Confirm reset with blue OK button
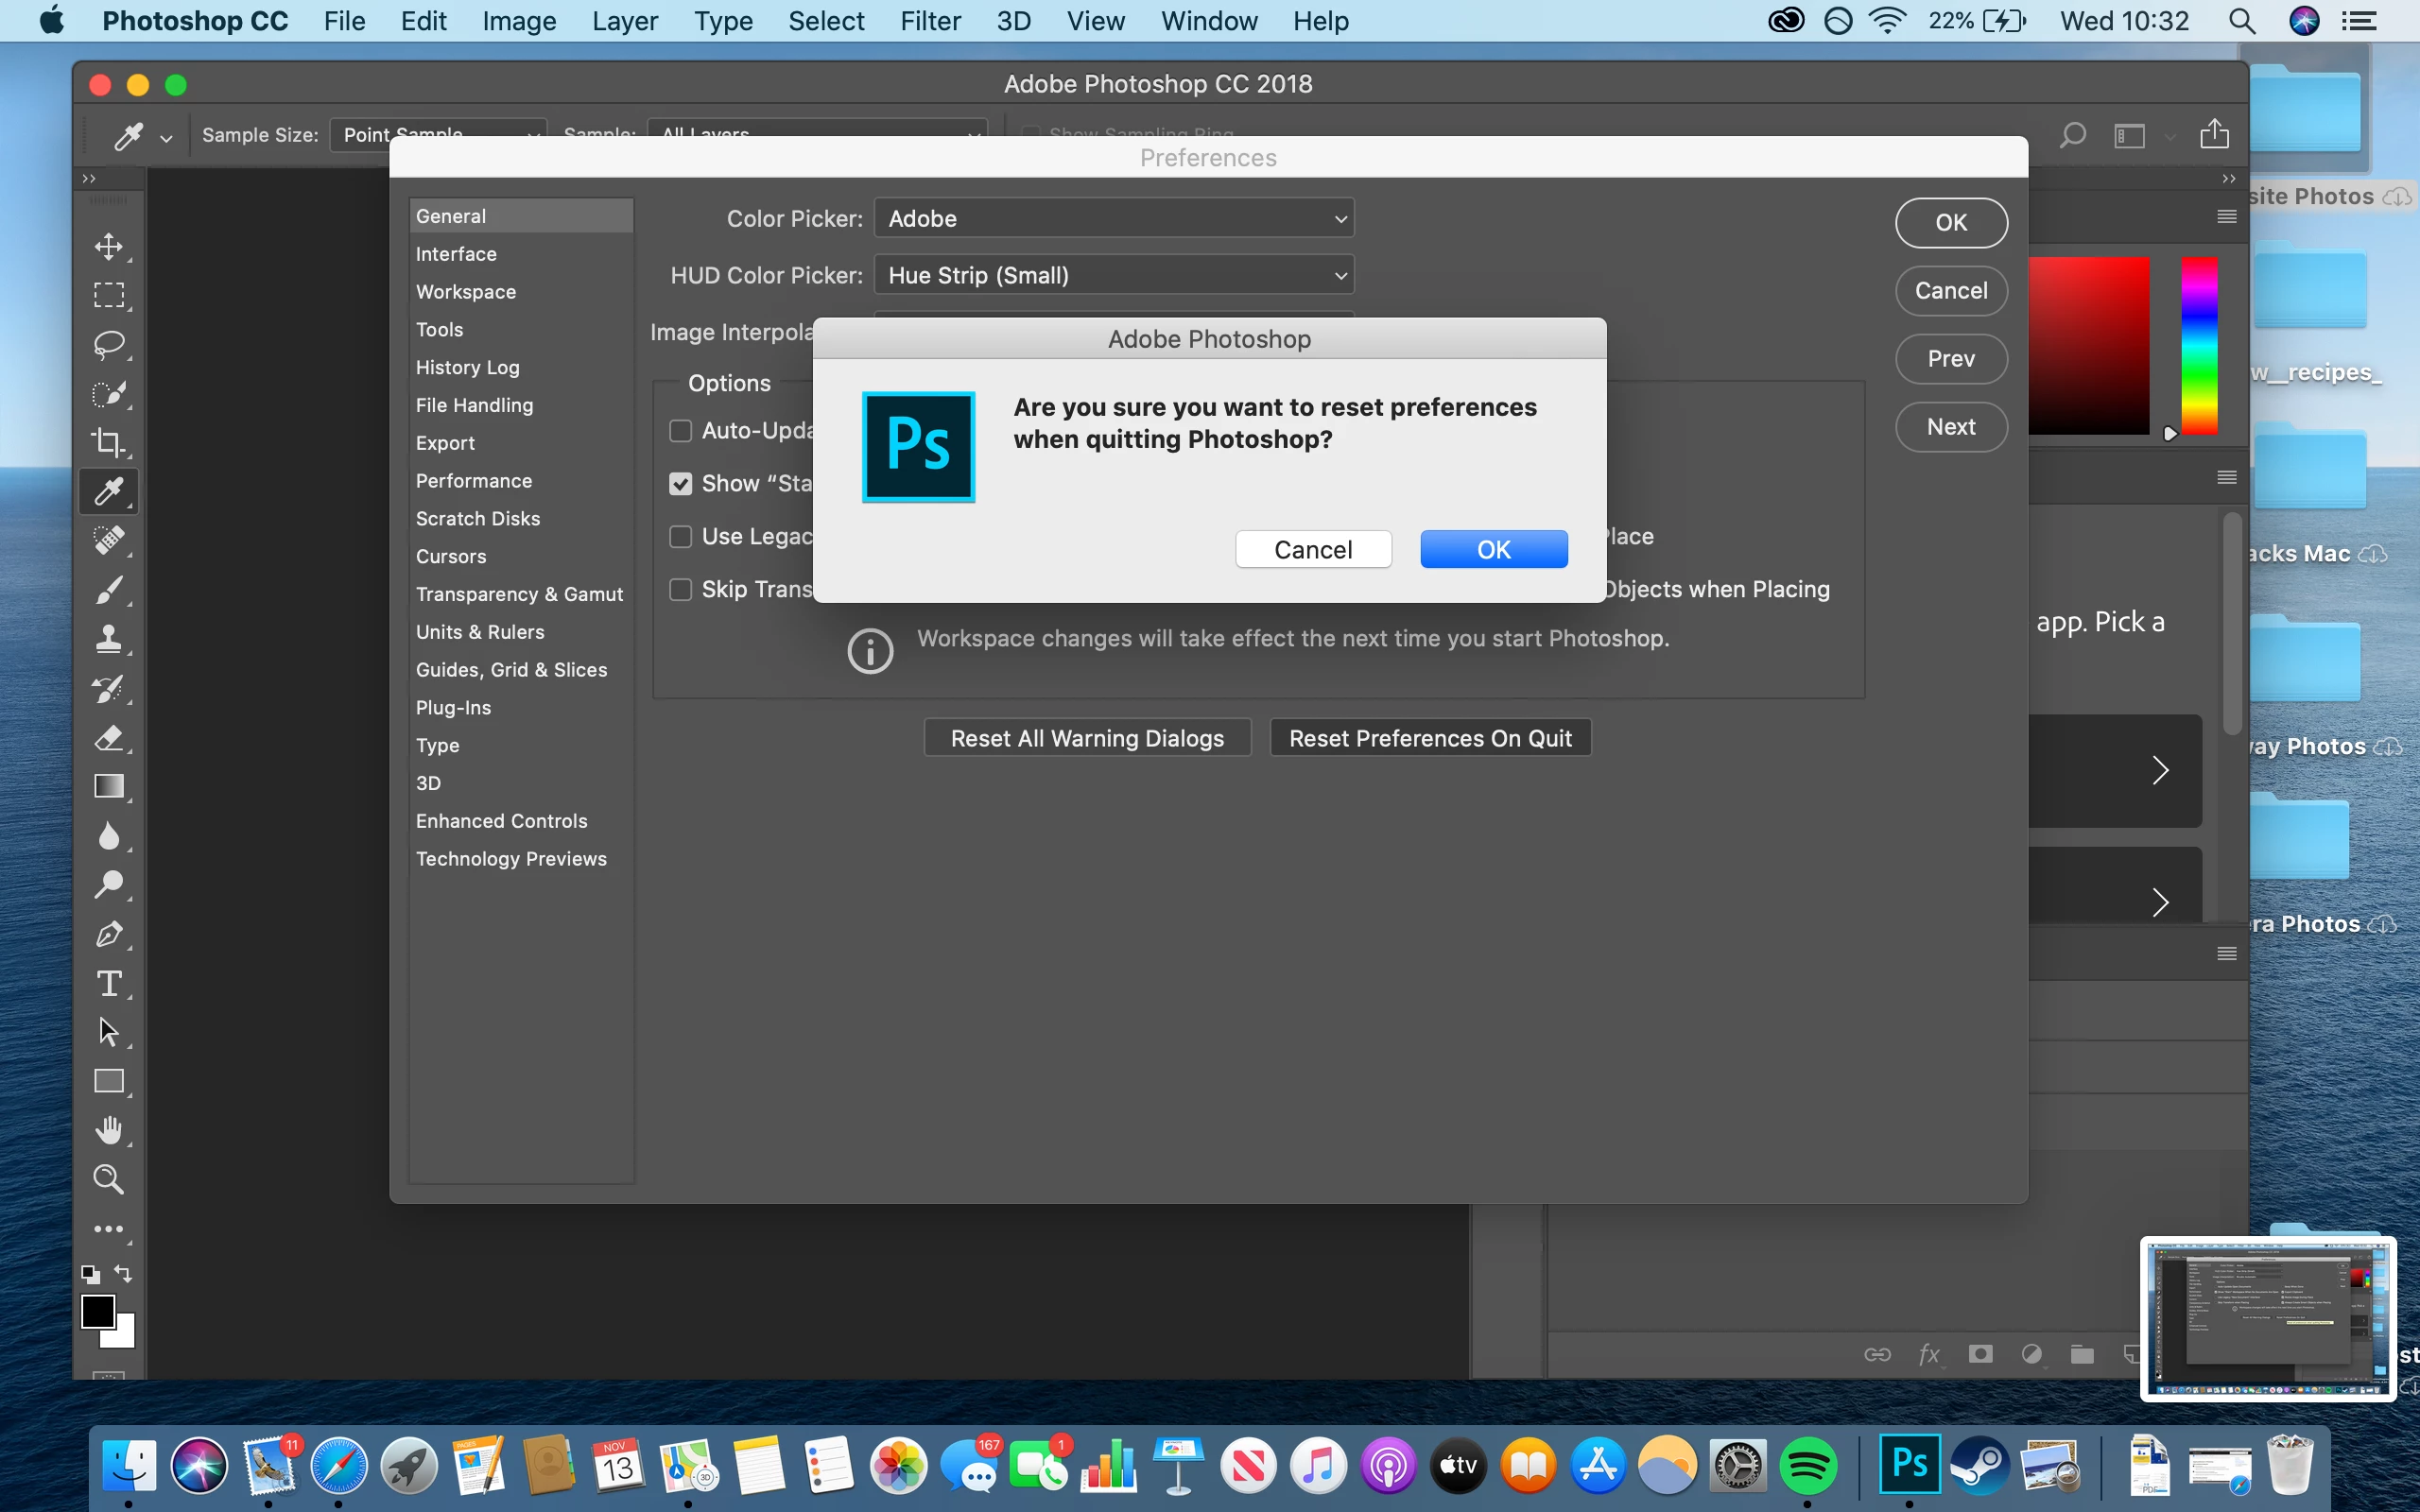2420x1512 pixels. tap(1493, 549)
